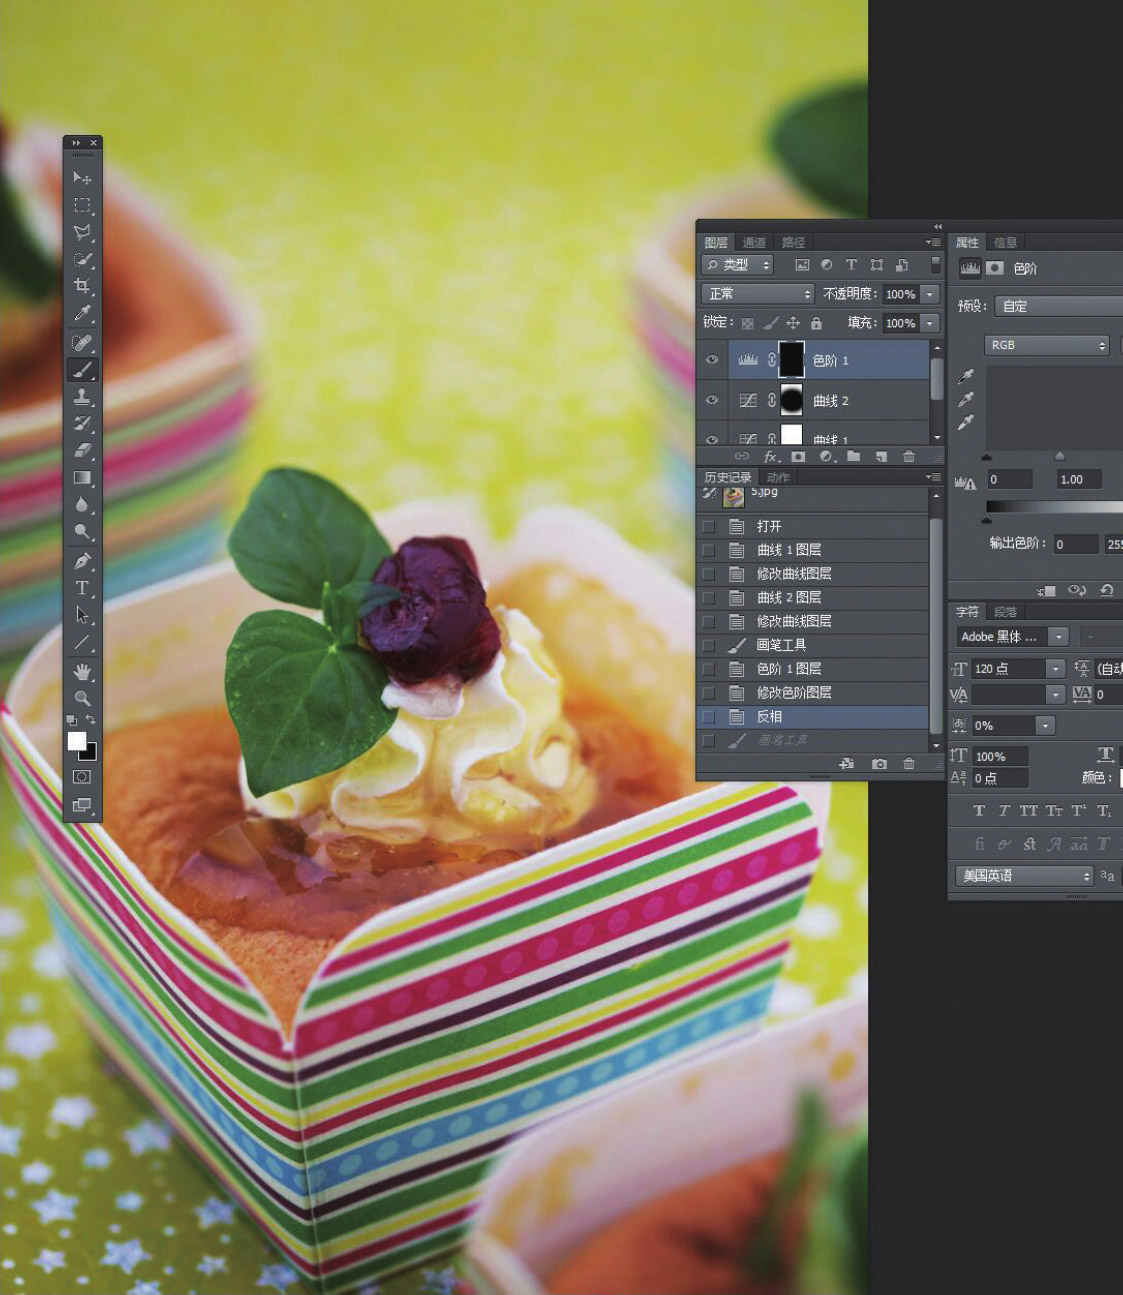Select the Pen tool
The width and height of the screenshot is (1123, 1295).
point(82,560)
